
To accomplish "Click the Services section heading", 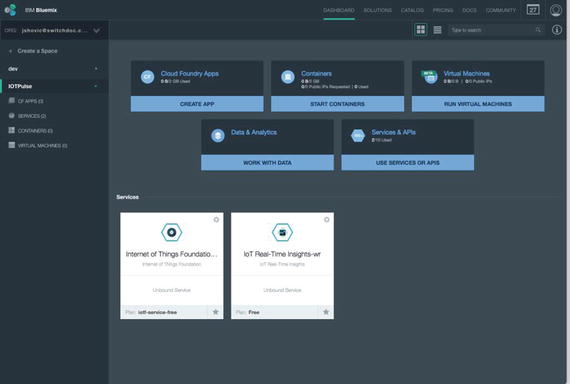I will tap(128, 197).
